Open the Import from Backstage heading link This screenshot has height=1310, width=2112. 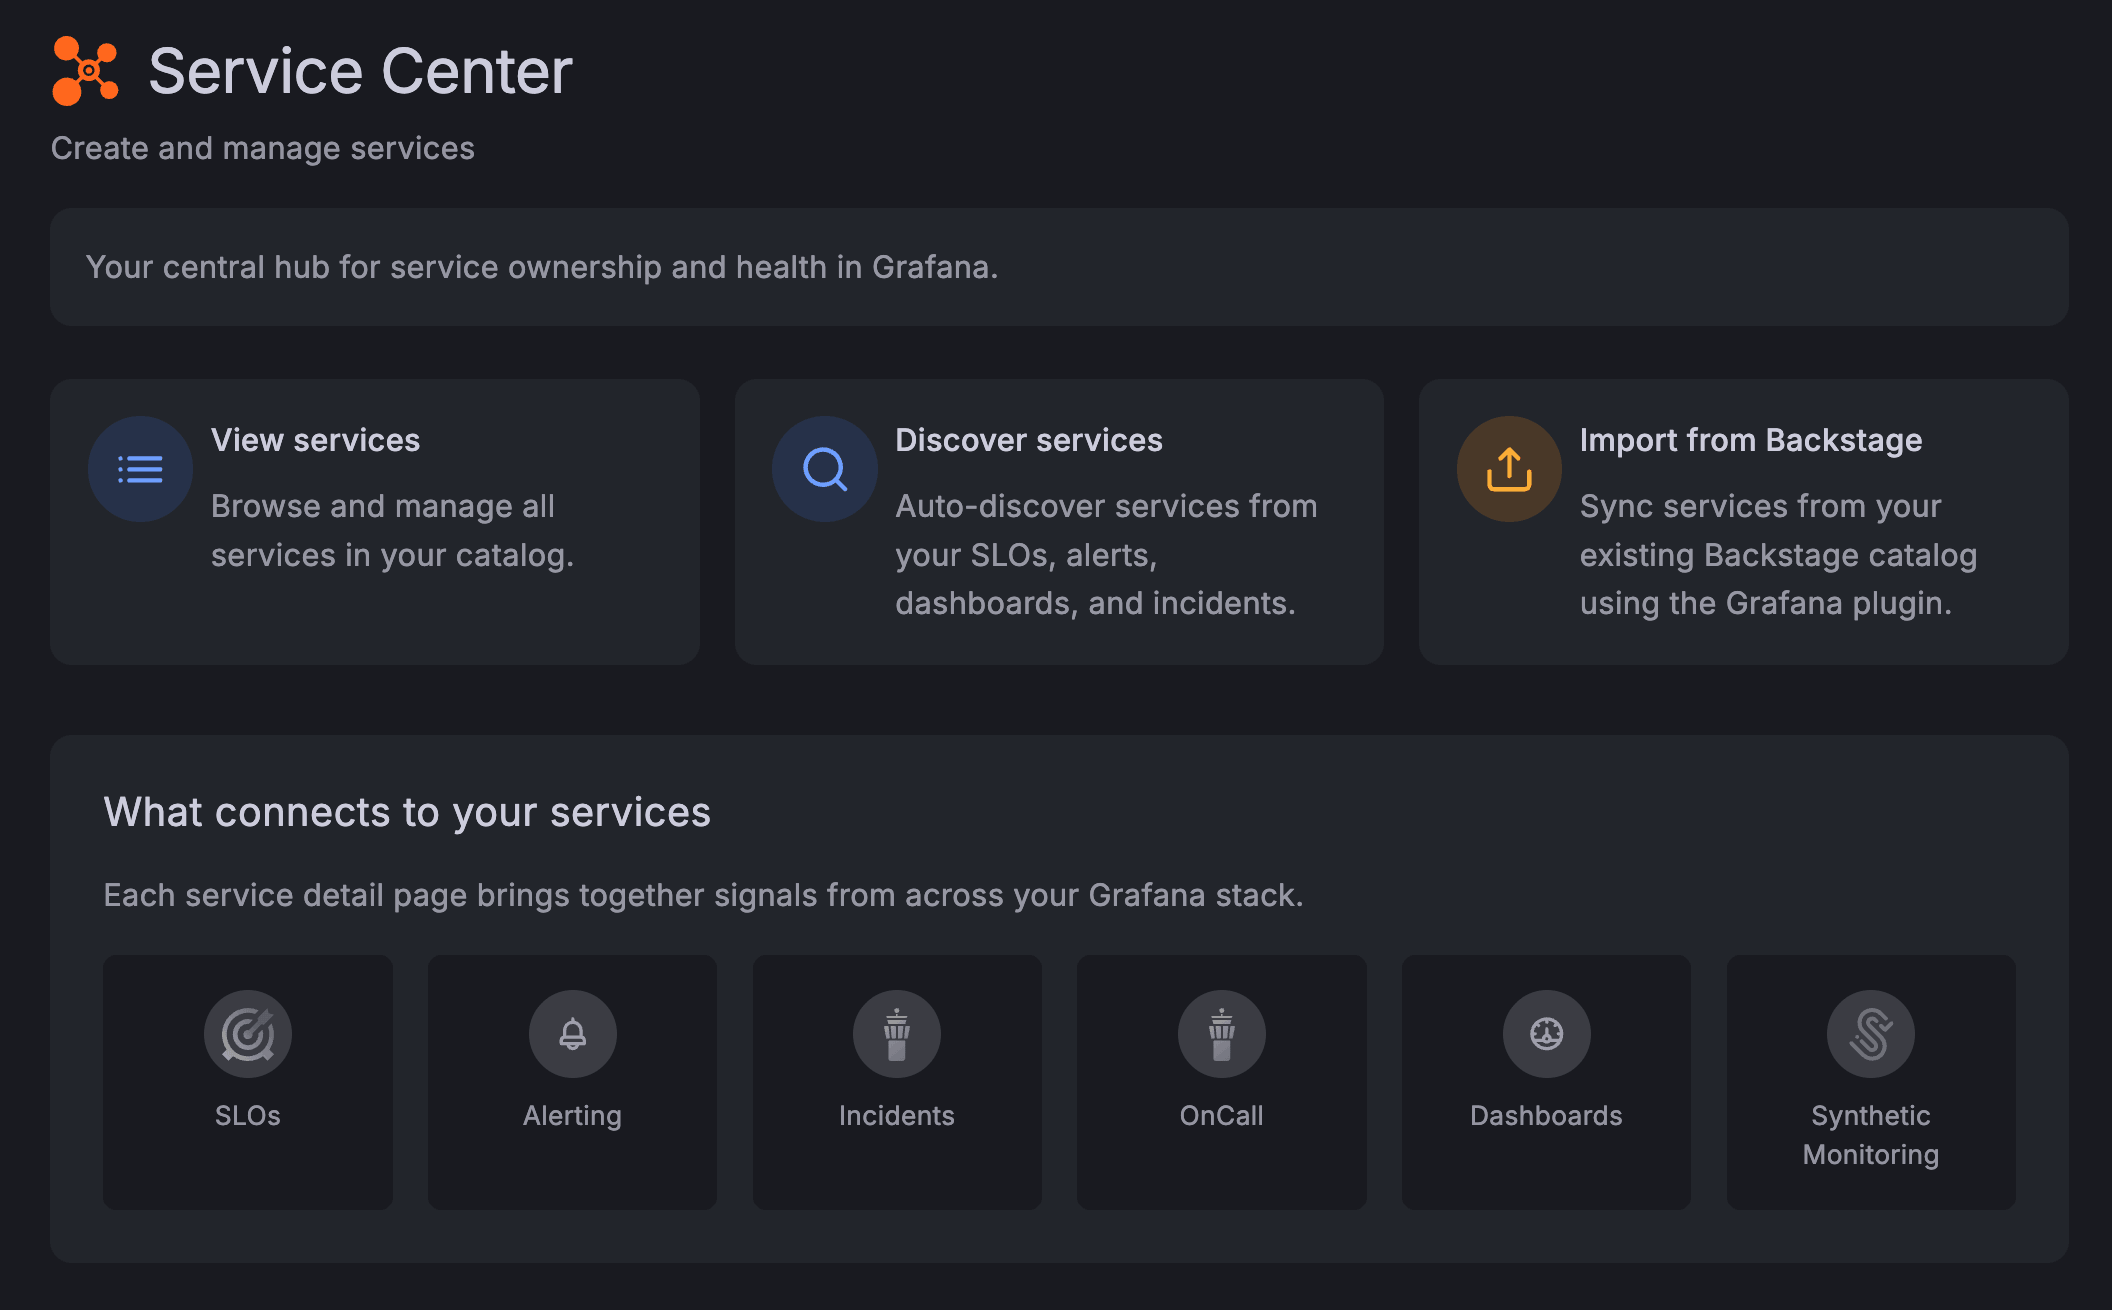tap(1751, 440)
